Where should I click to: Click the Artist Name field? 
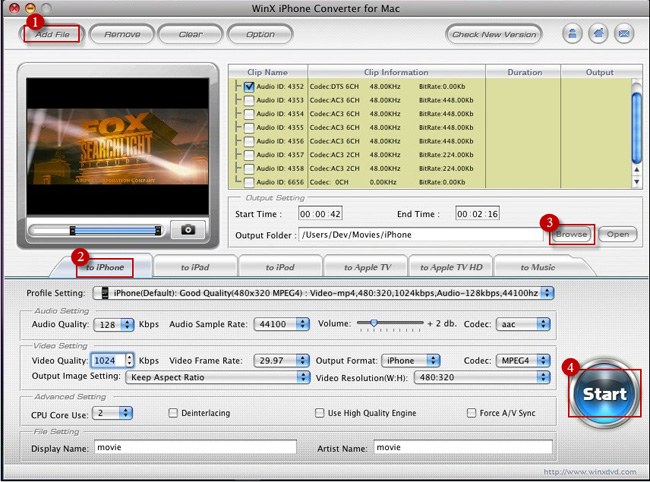pos(463,447)
